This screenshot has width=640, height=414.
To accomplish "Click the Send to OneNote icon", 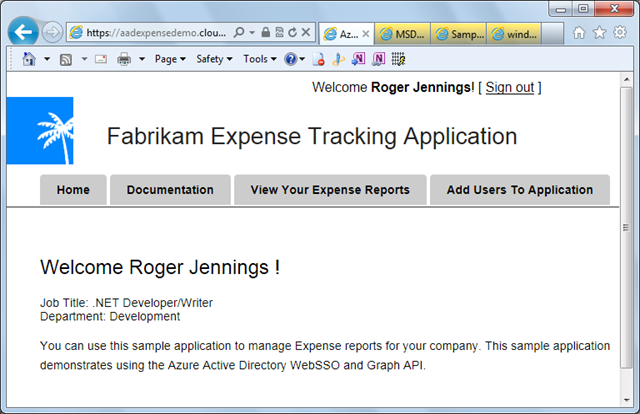I will click(x=358, y=59).
